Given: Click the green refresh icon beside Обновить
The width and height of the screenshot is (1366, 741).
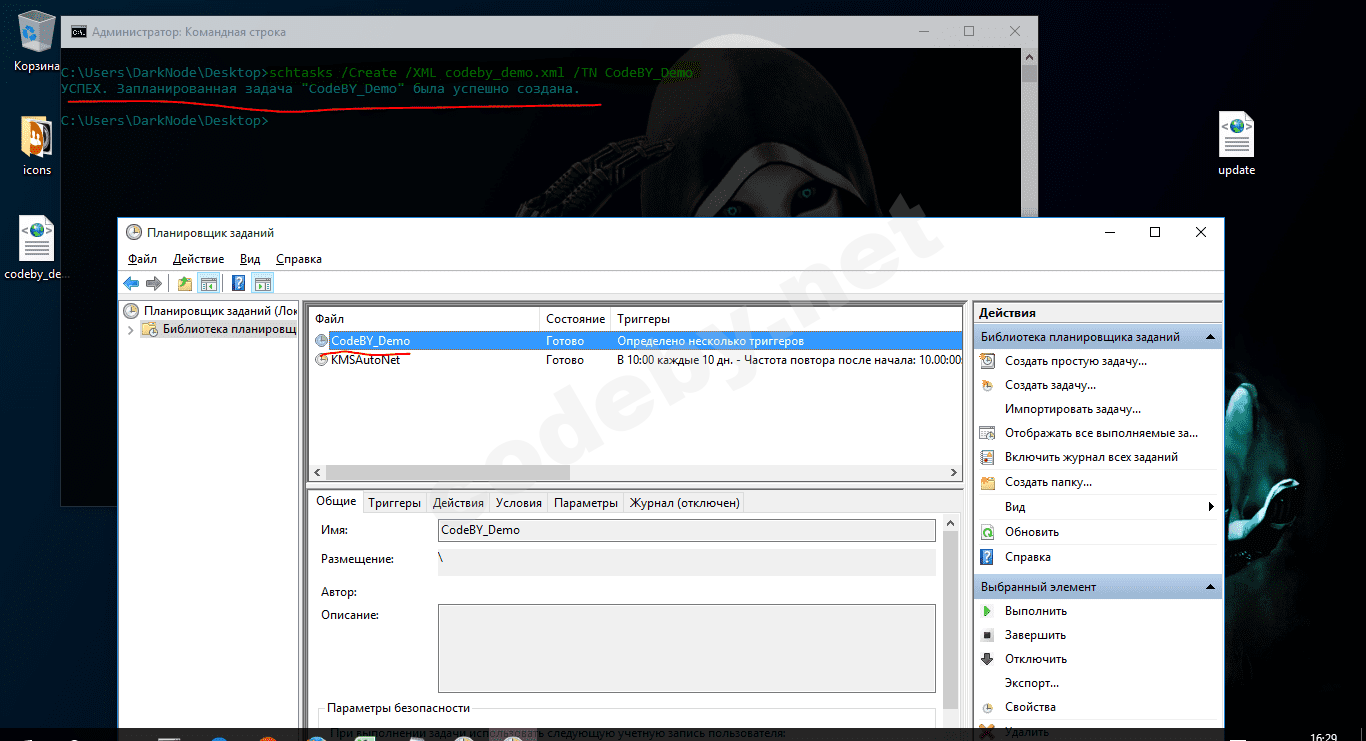Looking at the screenshot, I should (988, 532).
